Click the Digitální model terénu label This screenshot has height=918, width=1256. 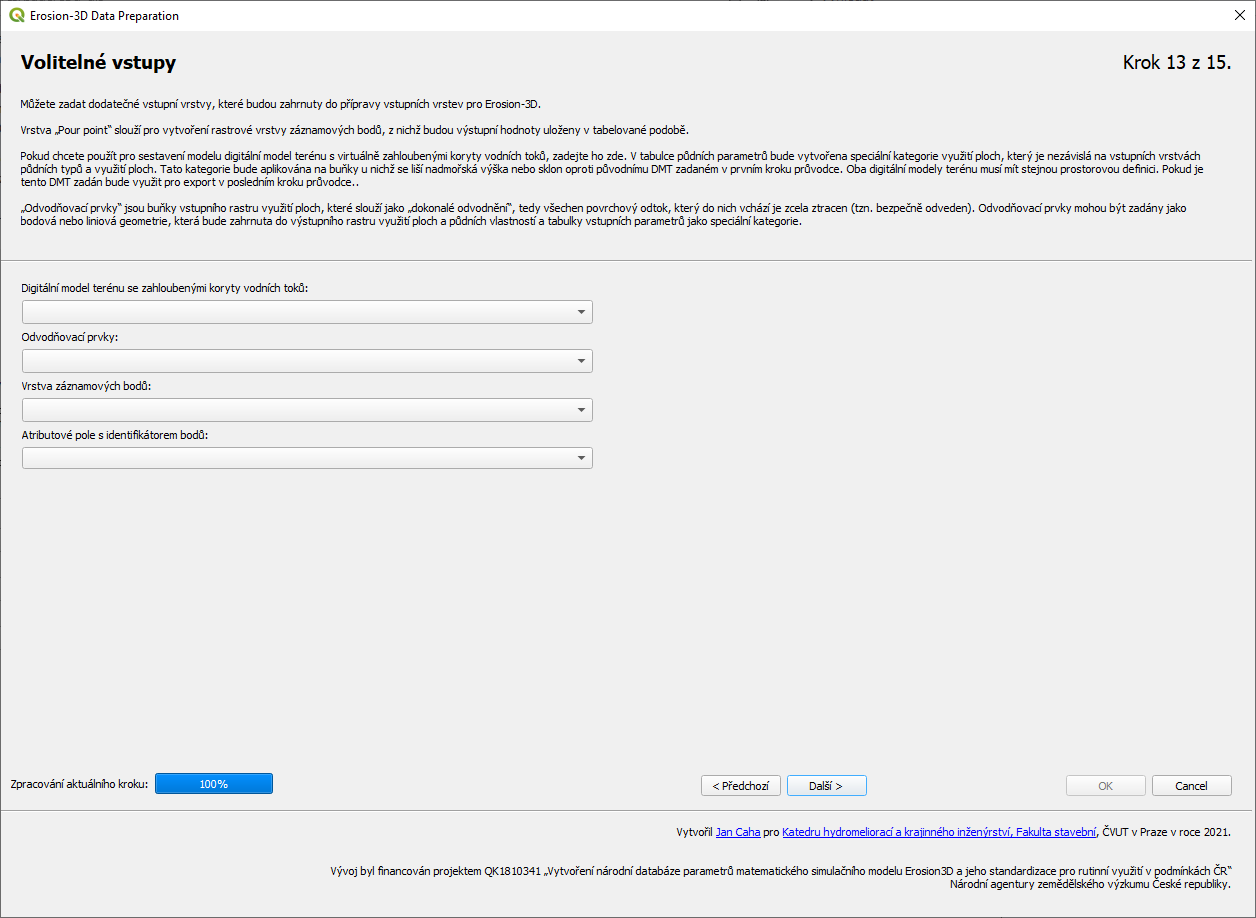[x=165, y=288]
